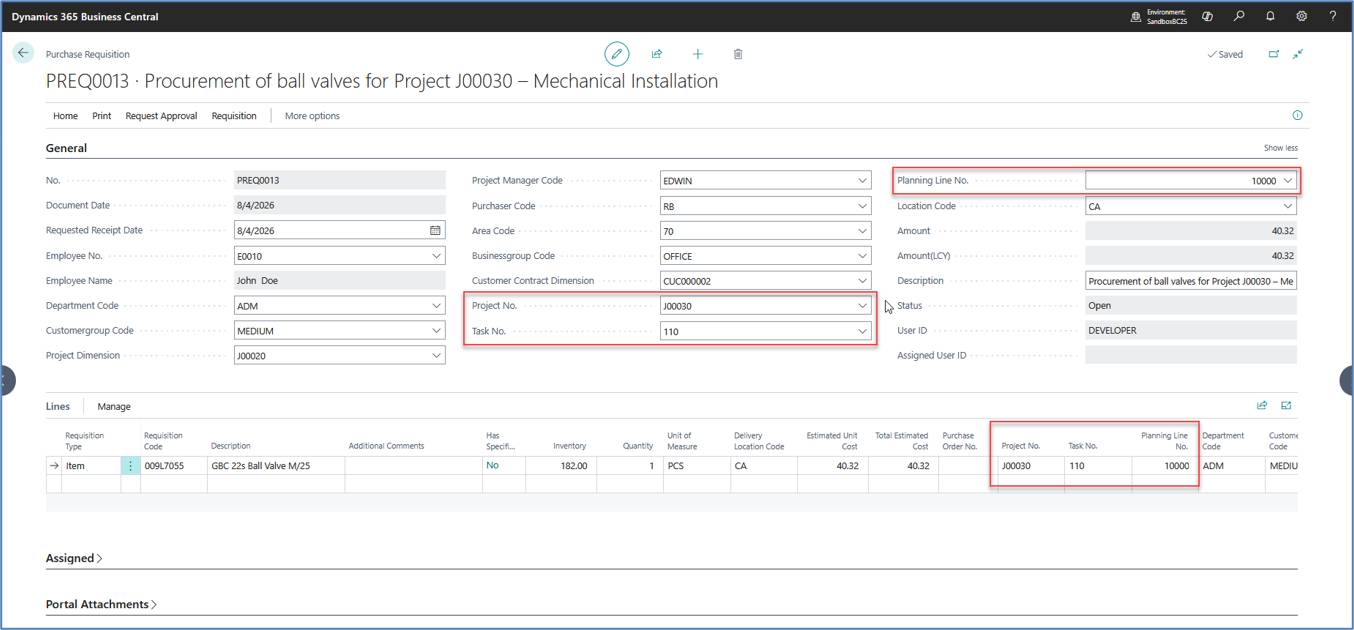The height and width of the screenshot is (630, 1354).
Task: Open Location Code dropdown
Action: click(x=1288, y=206)
